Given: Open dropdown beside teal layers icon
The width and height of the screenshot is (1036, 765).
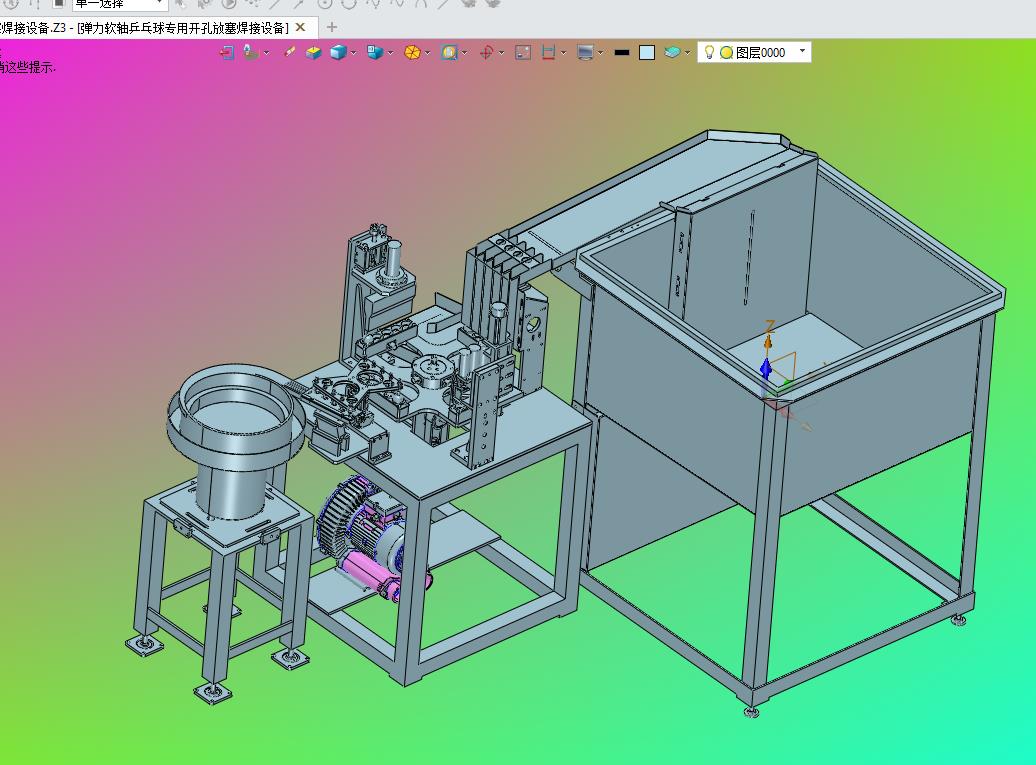Looking at the screenshot, I should 688,53.
